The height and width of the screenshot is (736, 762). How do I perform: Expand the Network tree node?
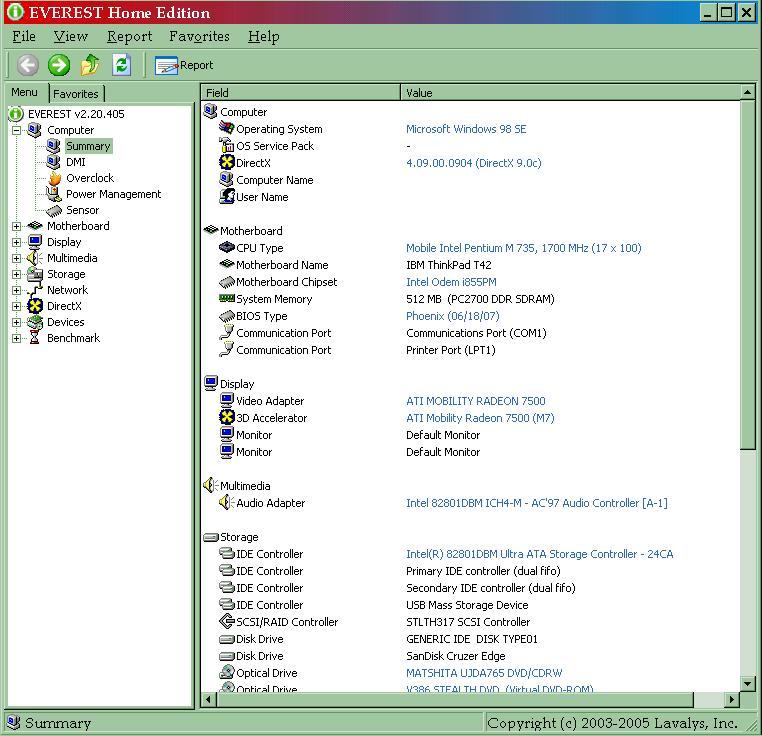click(x=17, y=290)
